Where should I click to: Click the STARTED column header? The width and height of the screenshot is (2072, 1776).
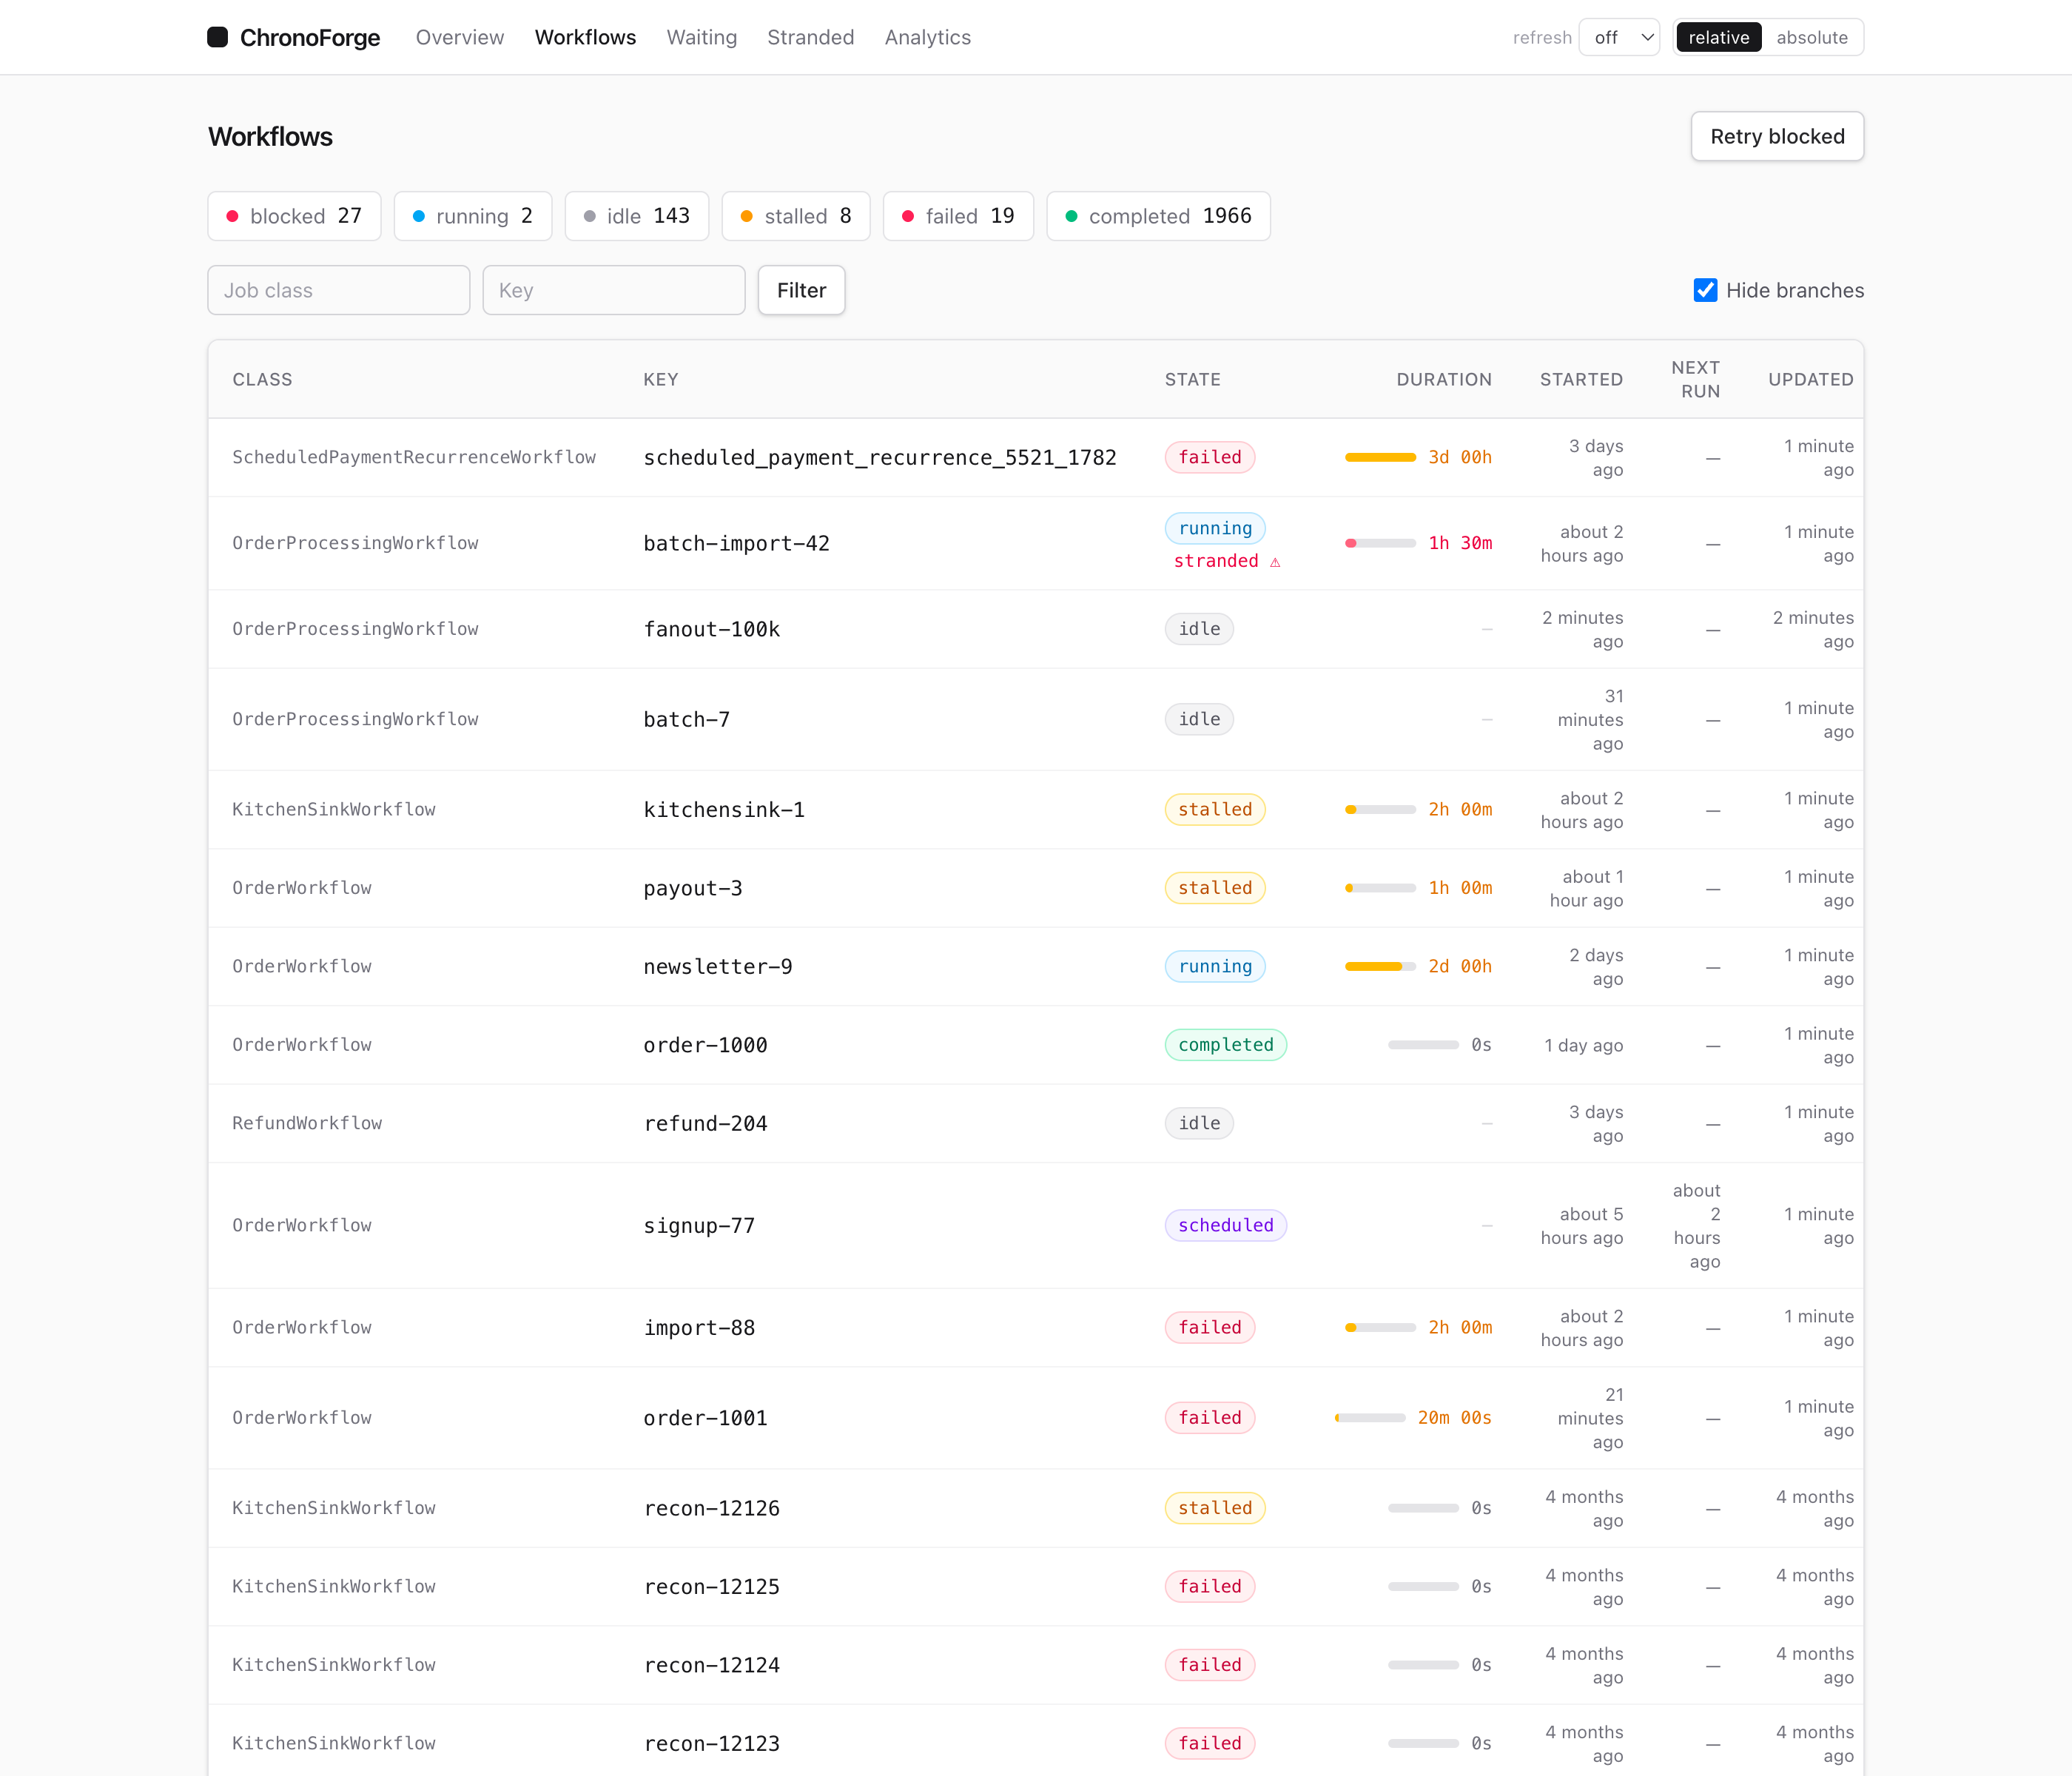pos(1581,379)
